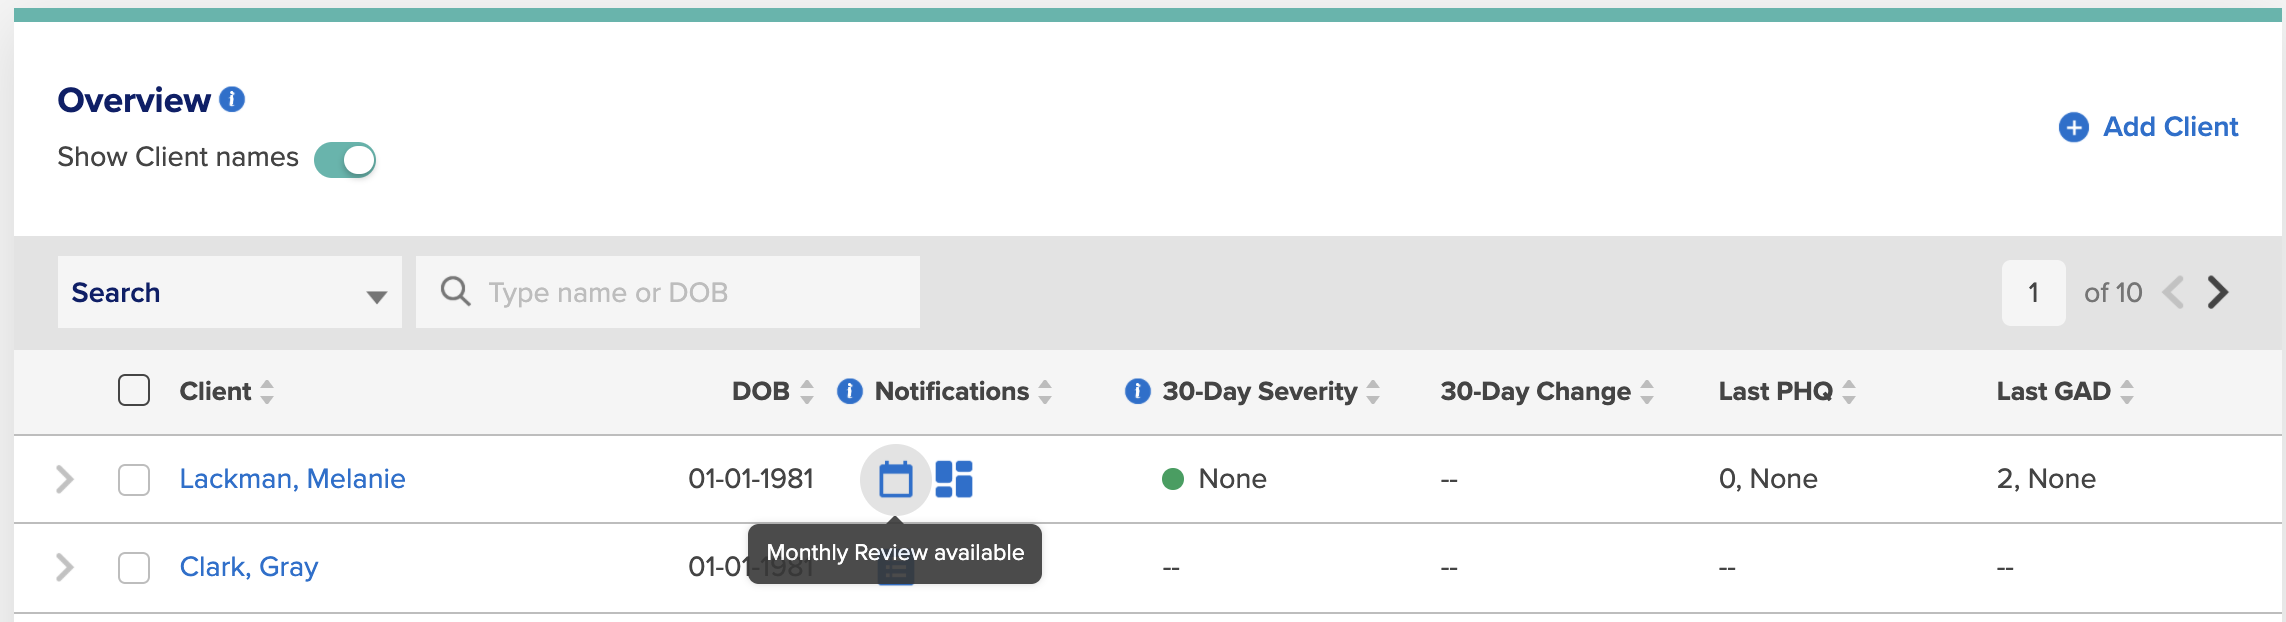Click the Notifications info icon
The image size is (2286, 622).
coord(850,391)
